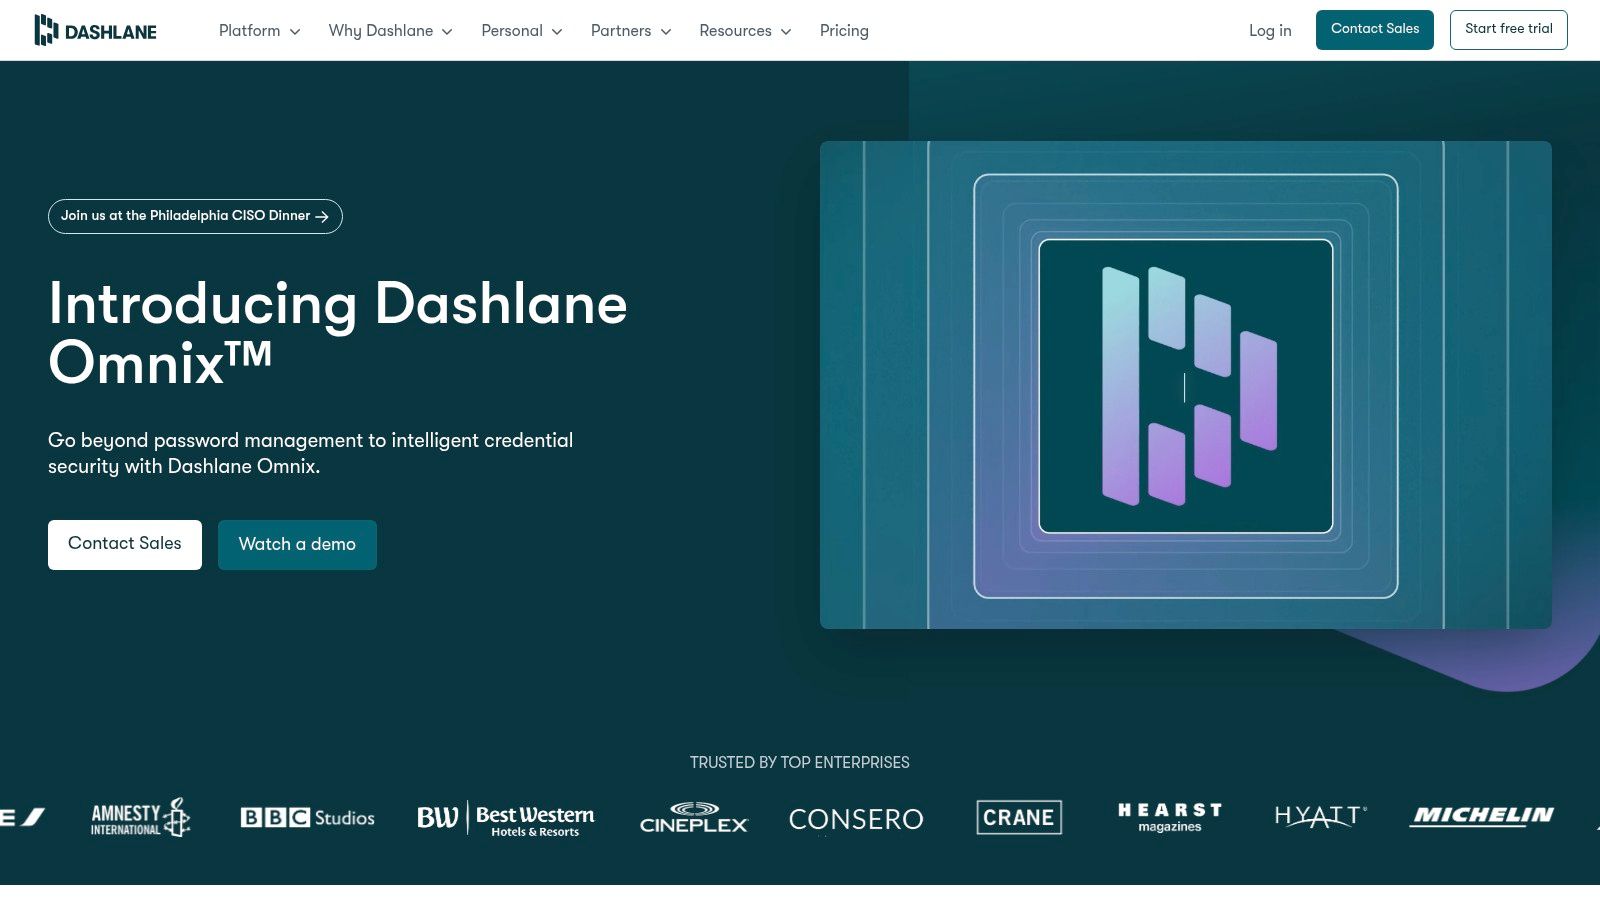The height and width of the screenshot is (900, 1600).
Task: Click the Trusted by Top Enterprises label
Action: tap(800, 763)
